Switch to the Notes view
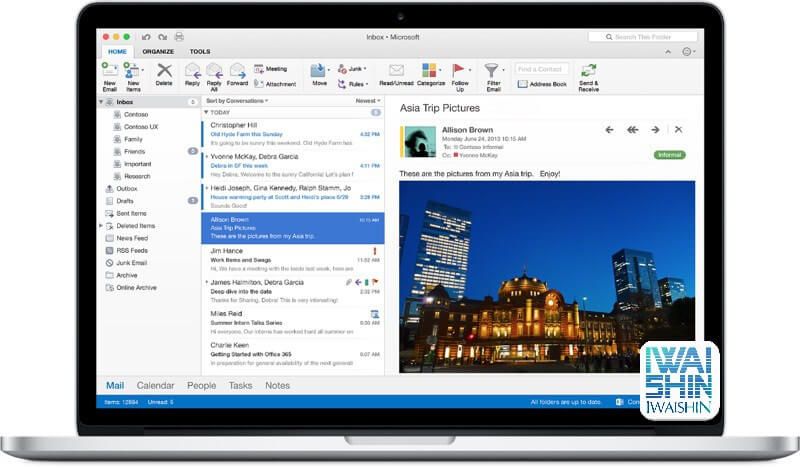This screenshot has width=800, height=468. click(x=278, y=385)
